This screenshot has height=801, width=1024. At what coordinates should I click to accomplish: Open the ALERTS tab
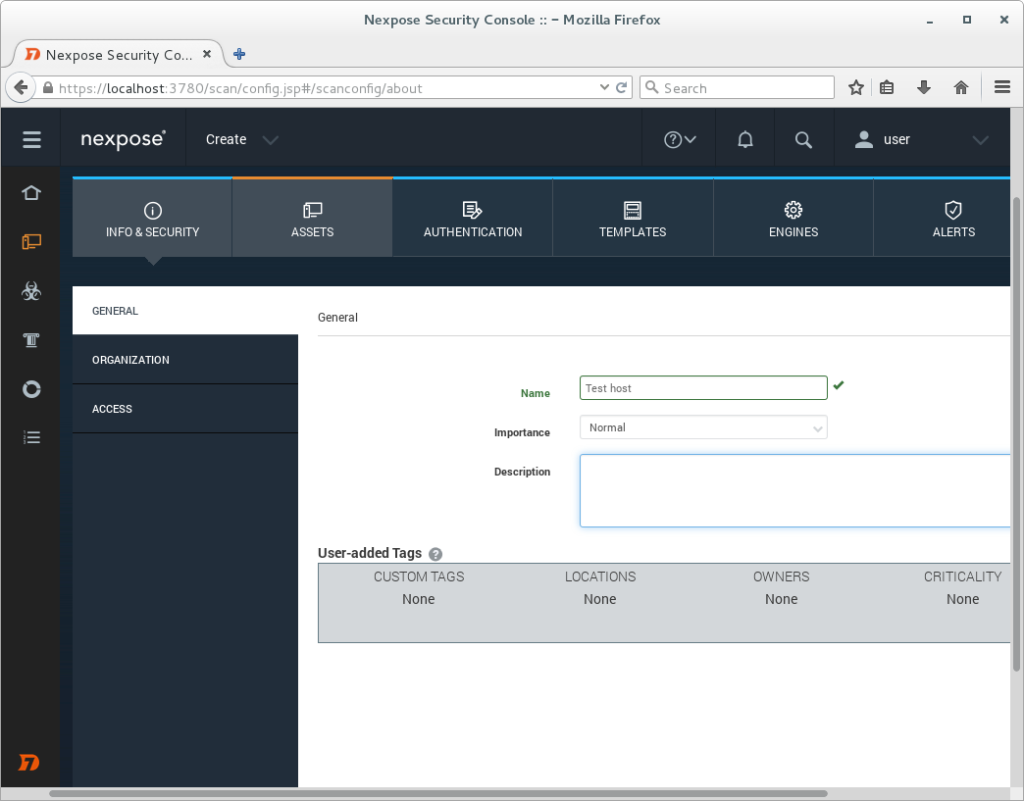953,217
